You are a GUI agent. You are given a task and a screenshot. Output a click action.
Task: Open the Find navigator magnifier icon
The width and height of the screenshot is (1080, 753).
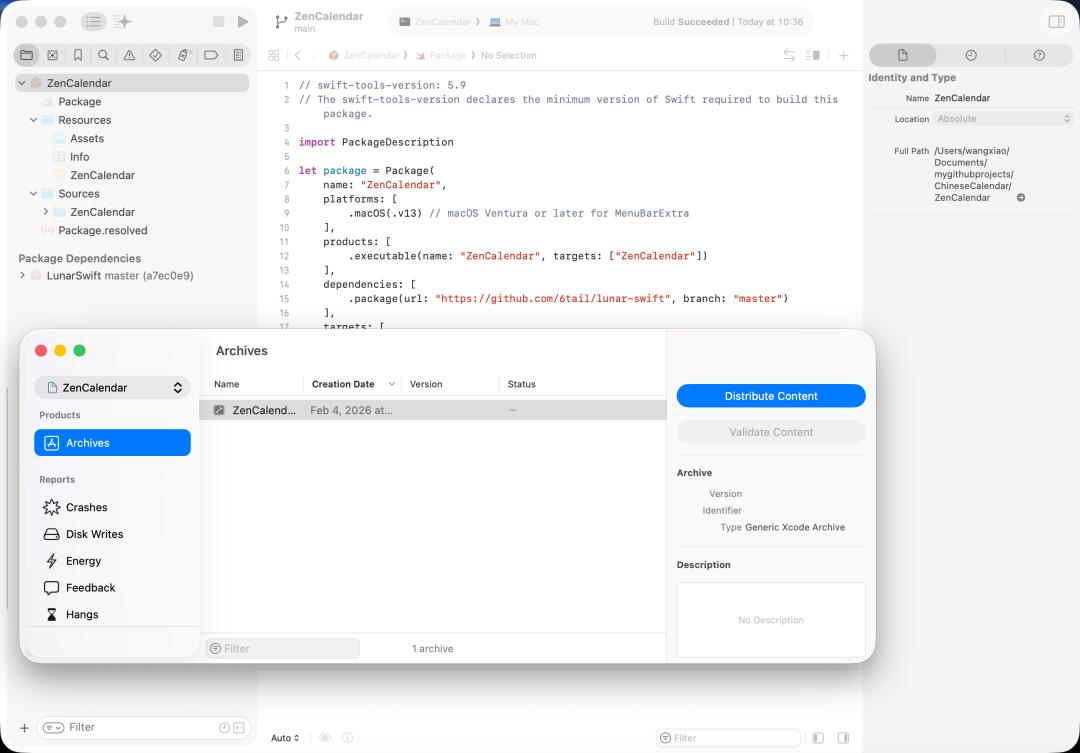pos(104,55)
